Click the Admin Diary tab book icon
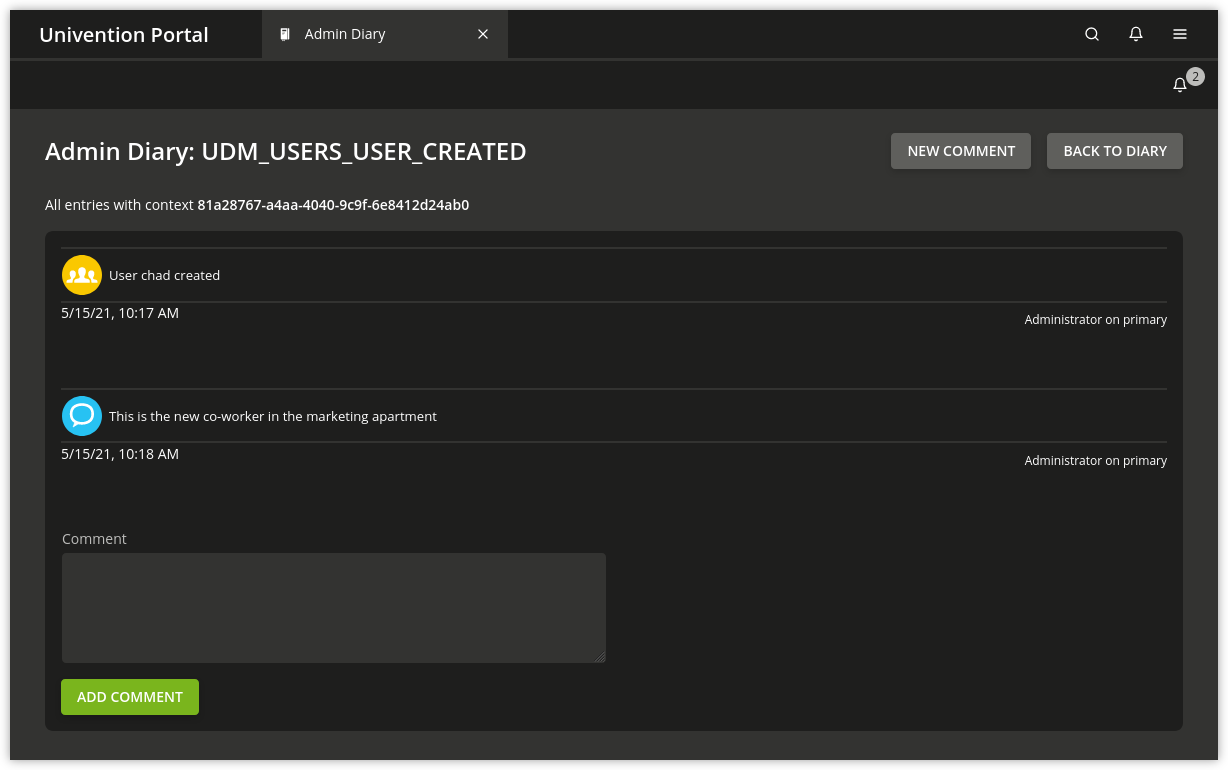 pos(285,34)
